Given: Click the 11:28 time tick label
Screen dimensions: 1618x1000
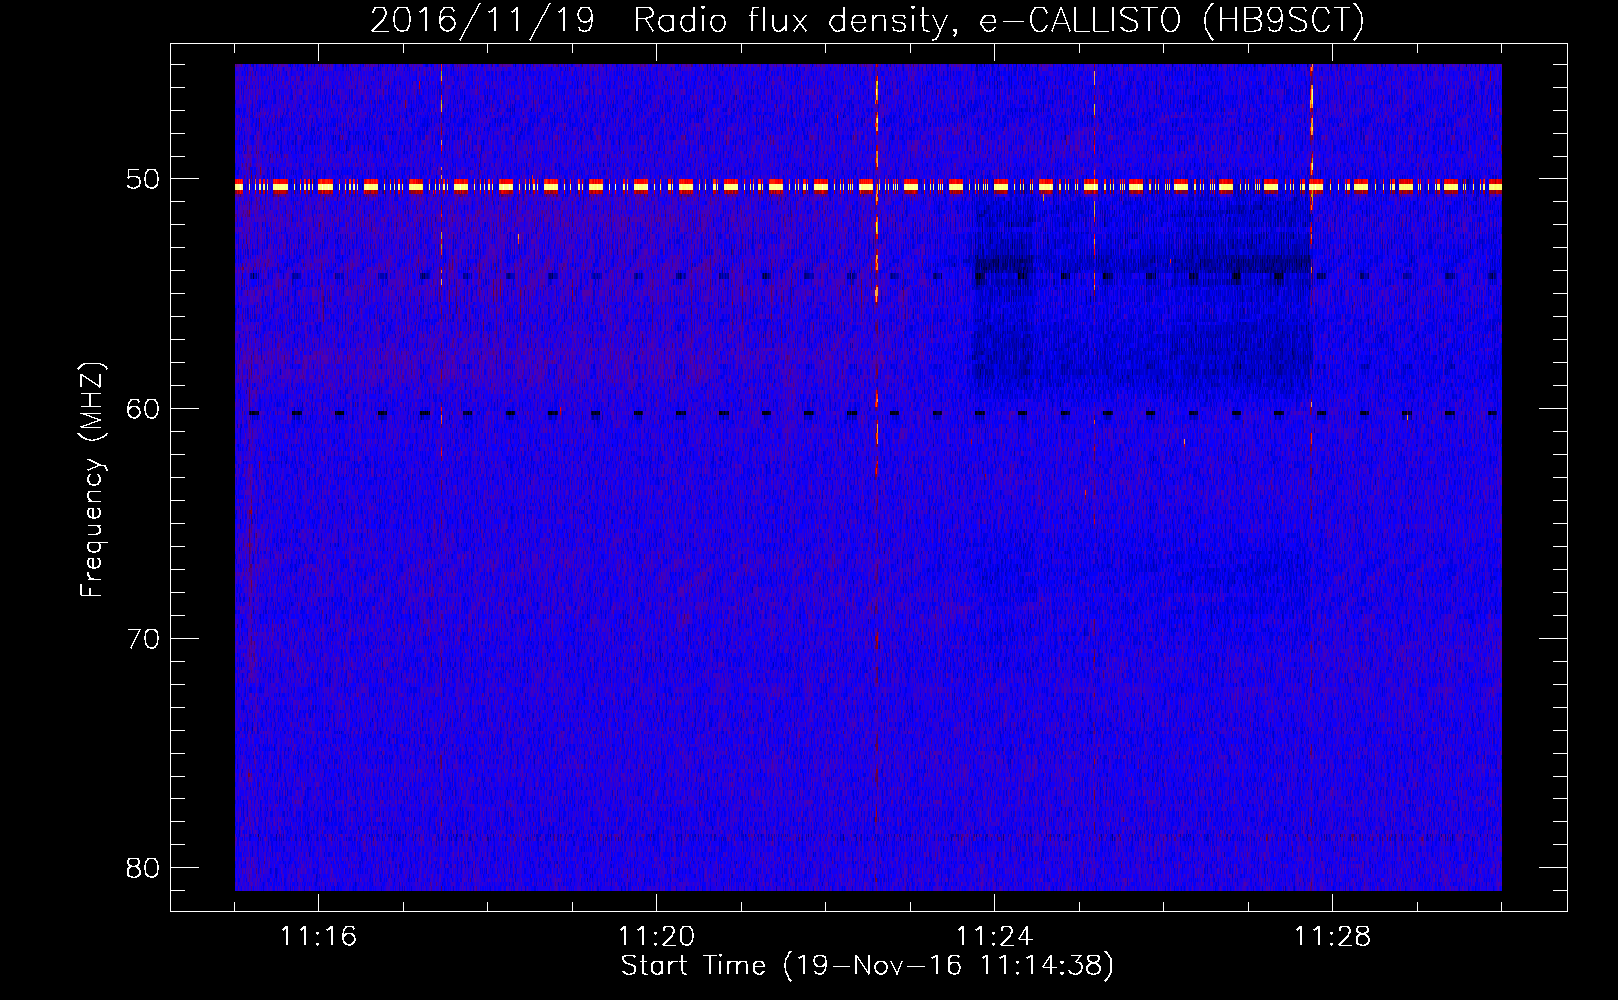Looking at the screenshot, I should [x=1332, y=937].
